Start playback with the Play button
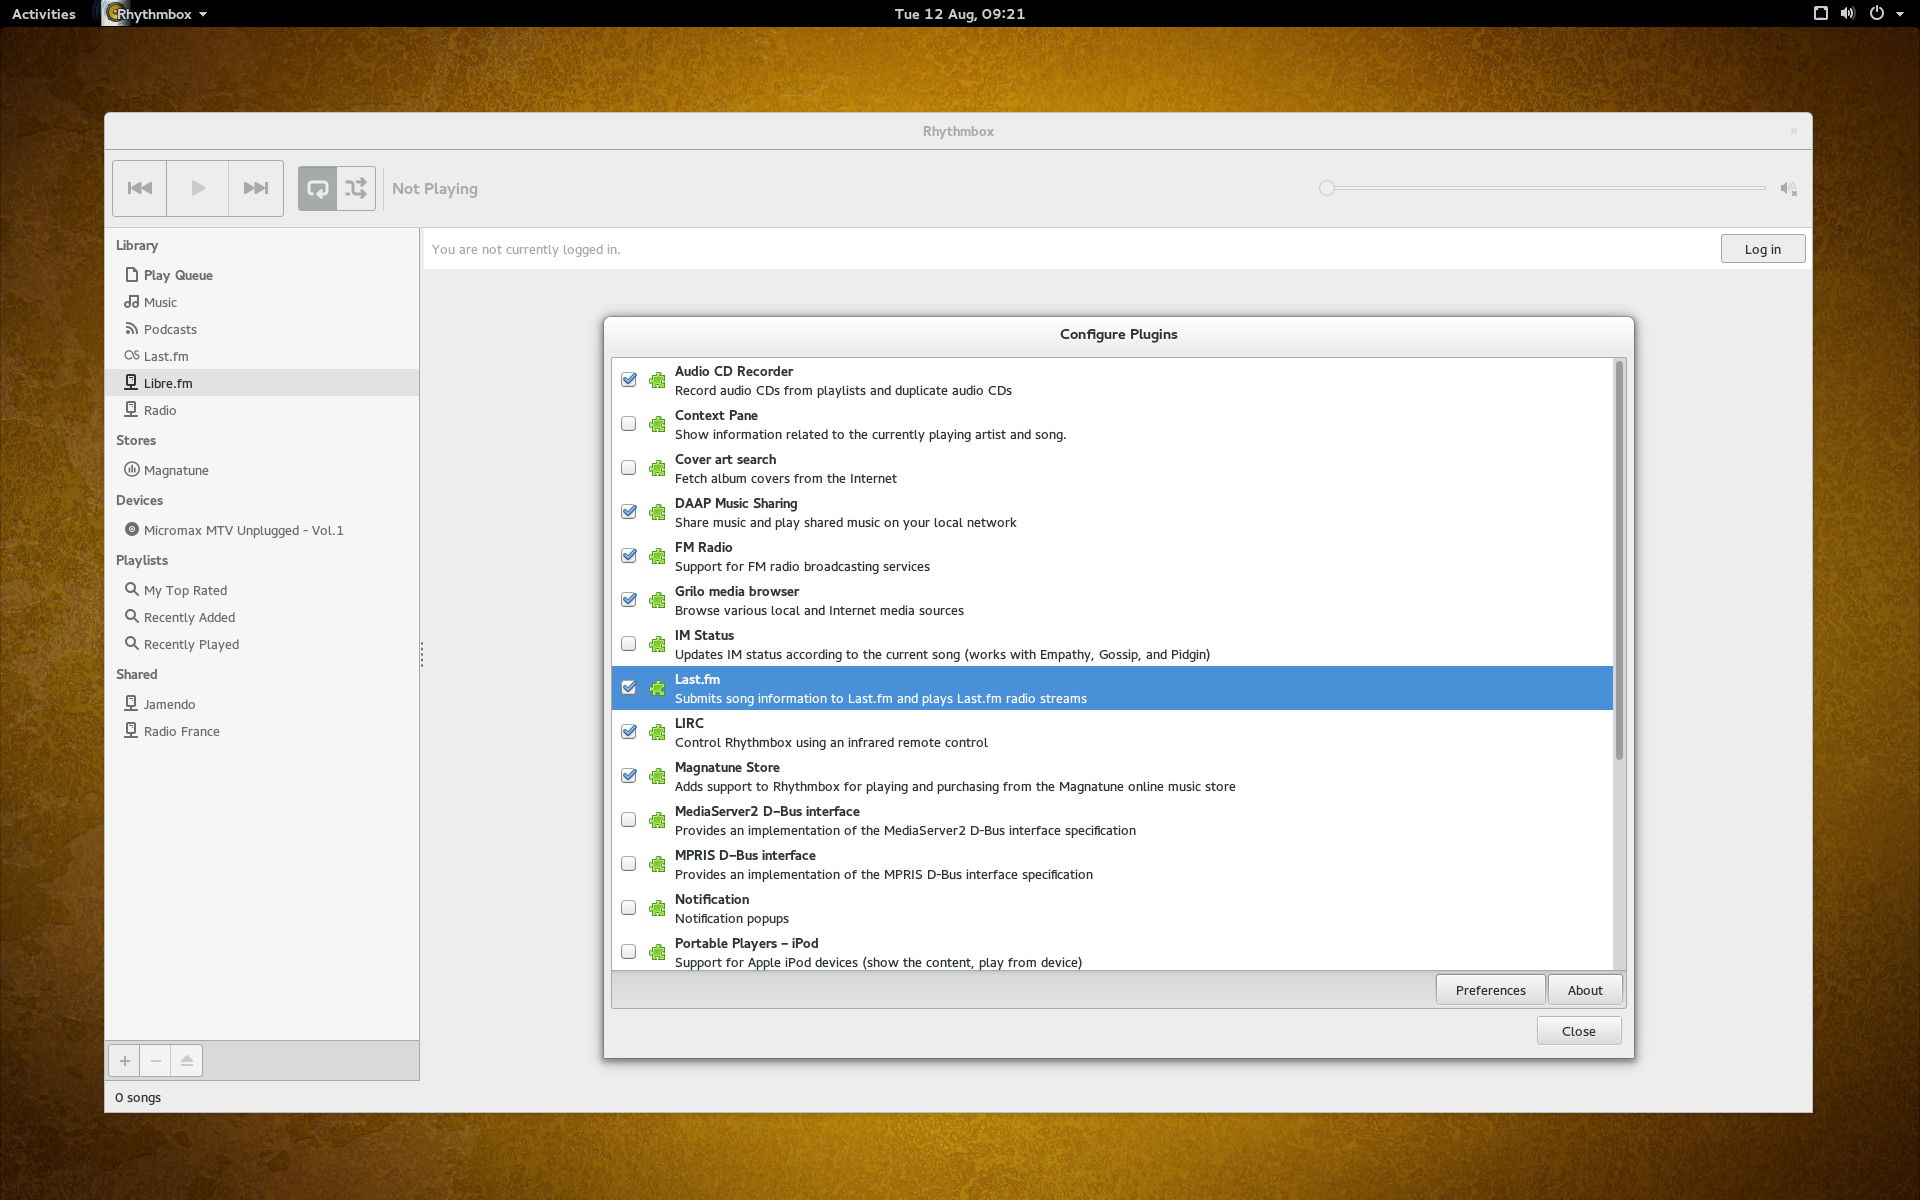 tap(198, 188)
